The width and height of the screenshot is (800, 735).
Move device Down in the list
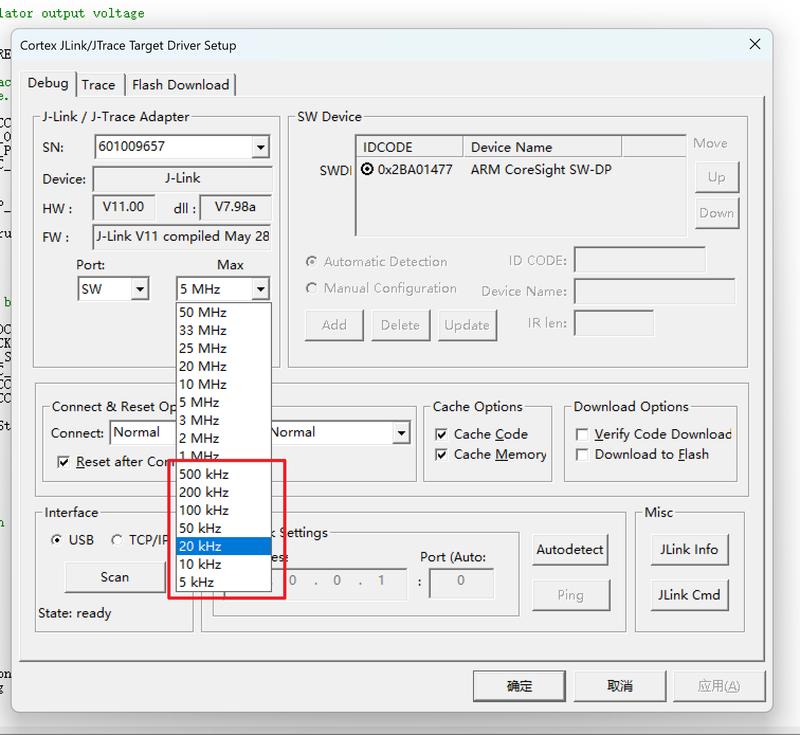tap(716, 213)
